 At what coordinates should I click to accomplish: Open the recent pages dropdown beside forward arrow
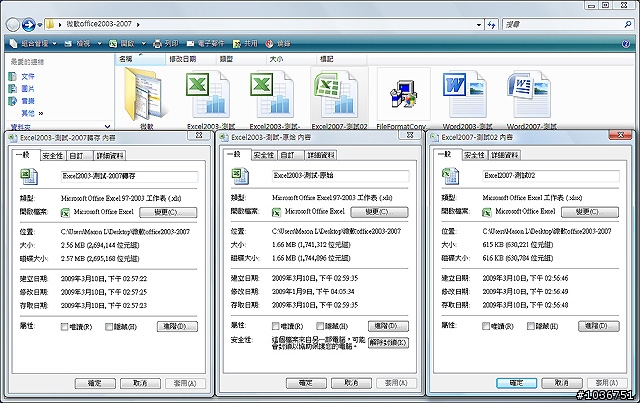[40, 25]
